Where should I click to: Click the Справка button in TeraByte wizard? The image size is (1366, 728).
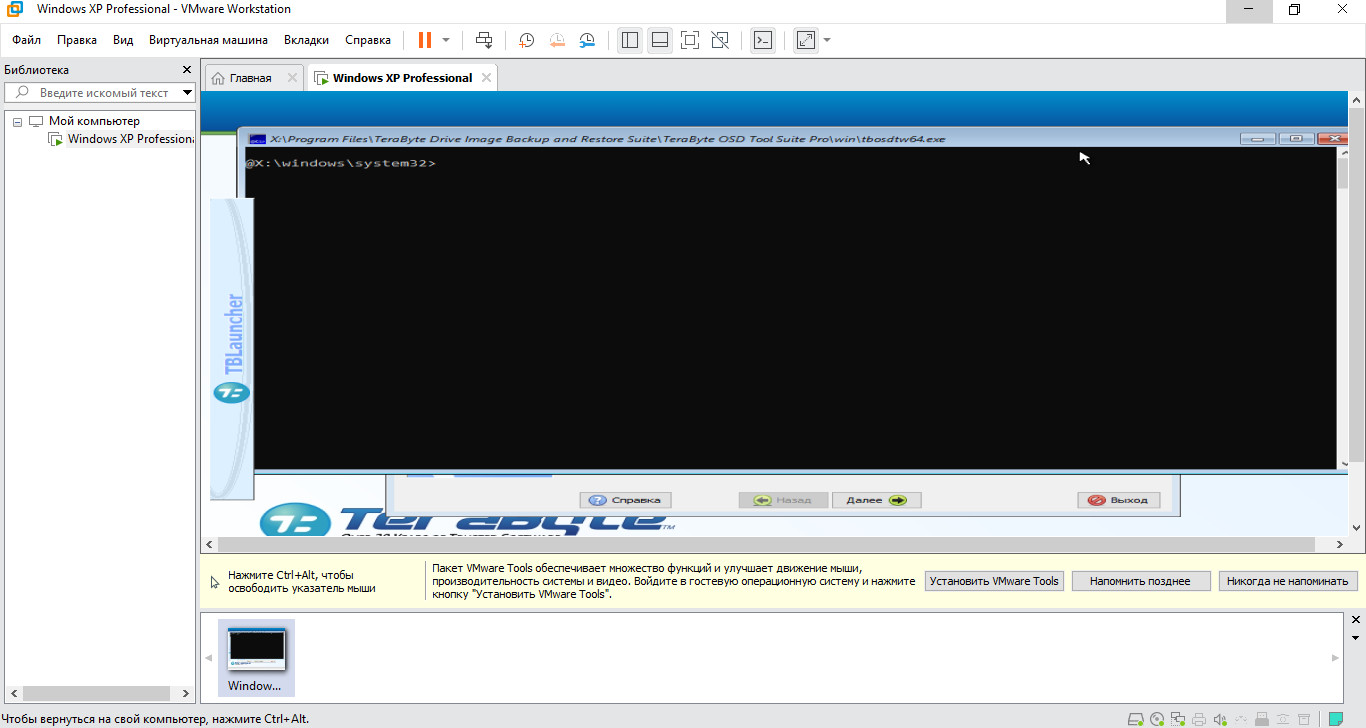pyautogui.click(x=626, y=500)
